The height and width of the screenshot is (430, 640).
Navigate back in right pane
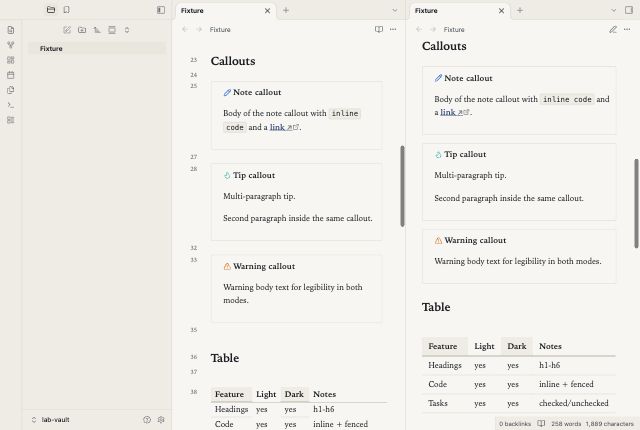point(419,29)
